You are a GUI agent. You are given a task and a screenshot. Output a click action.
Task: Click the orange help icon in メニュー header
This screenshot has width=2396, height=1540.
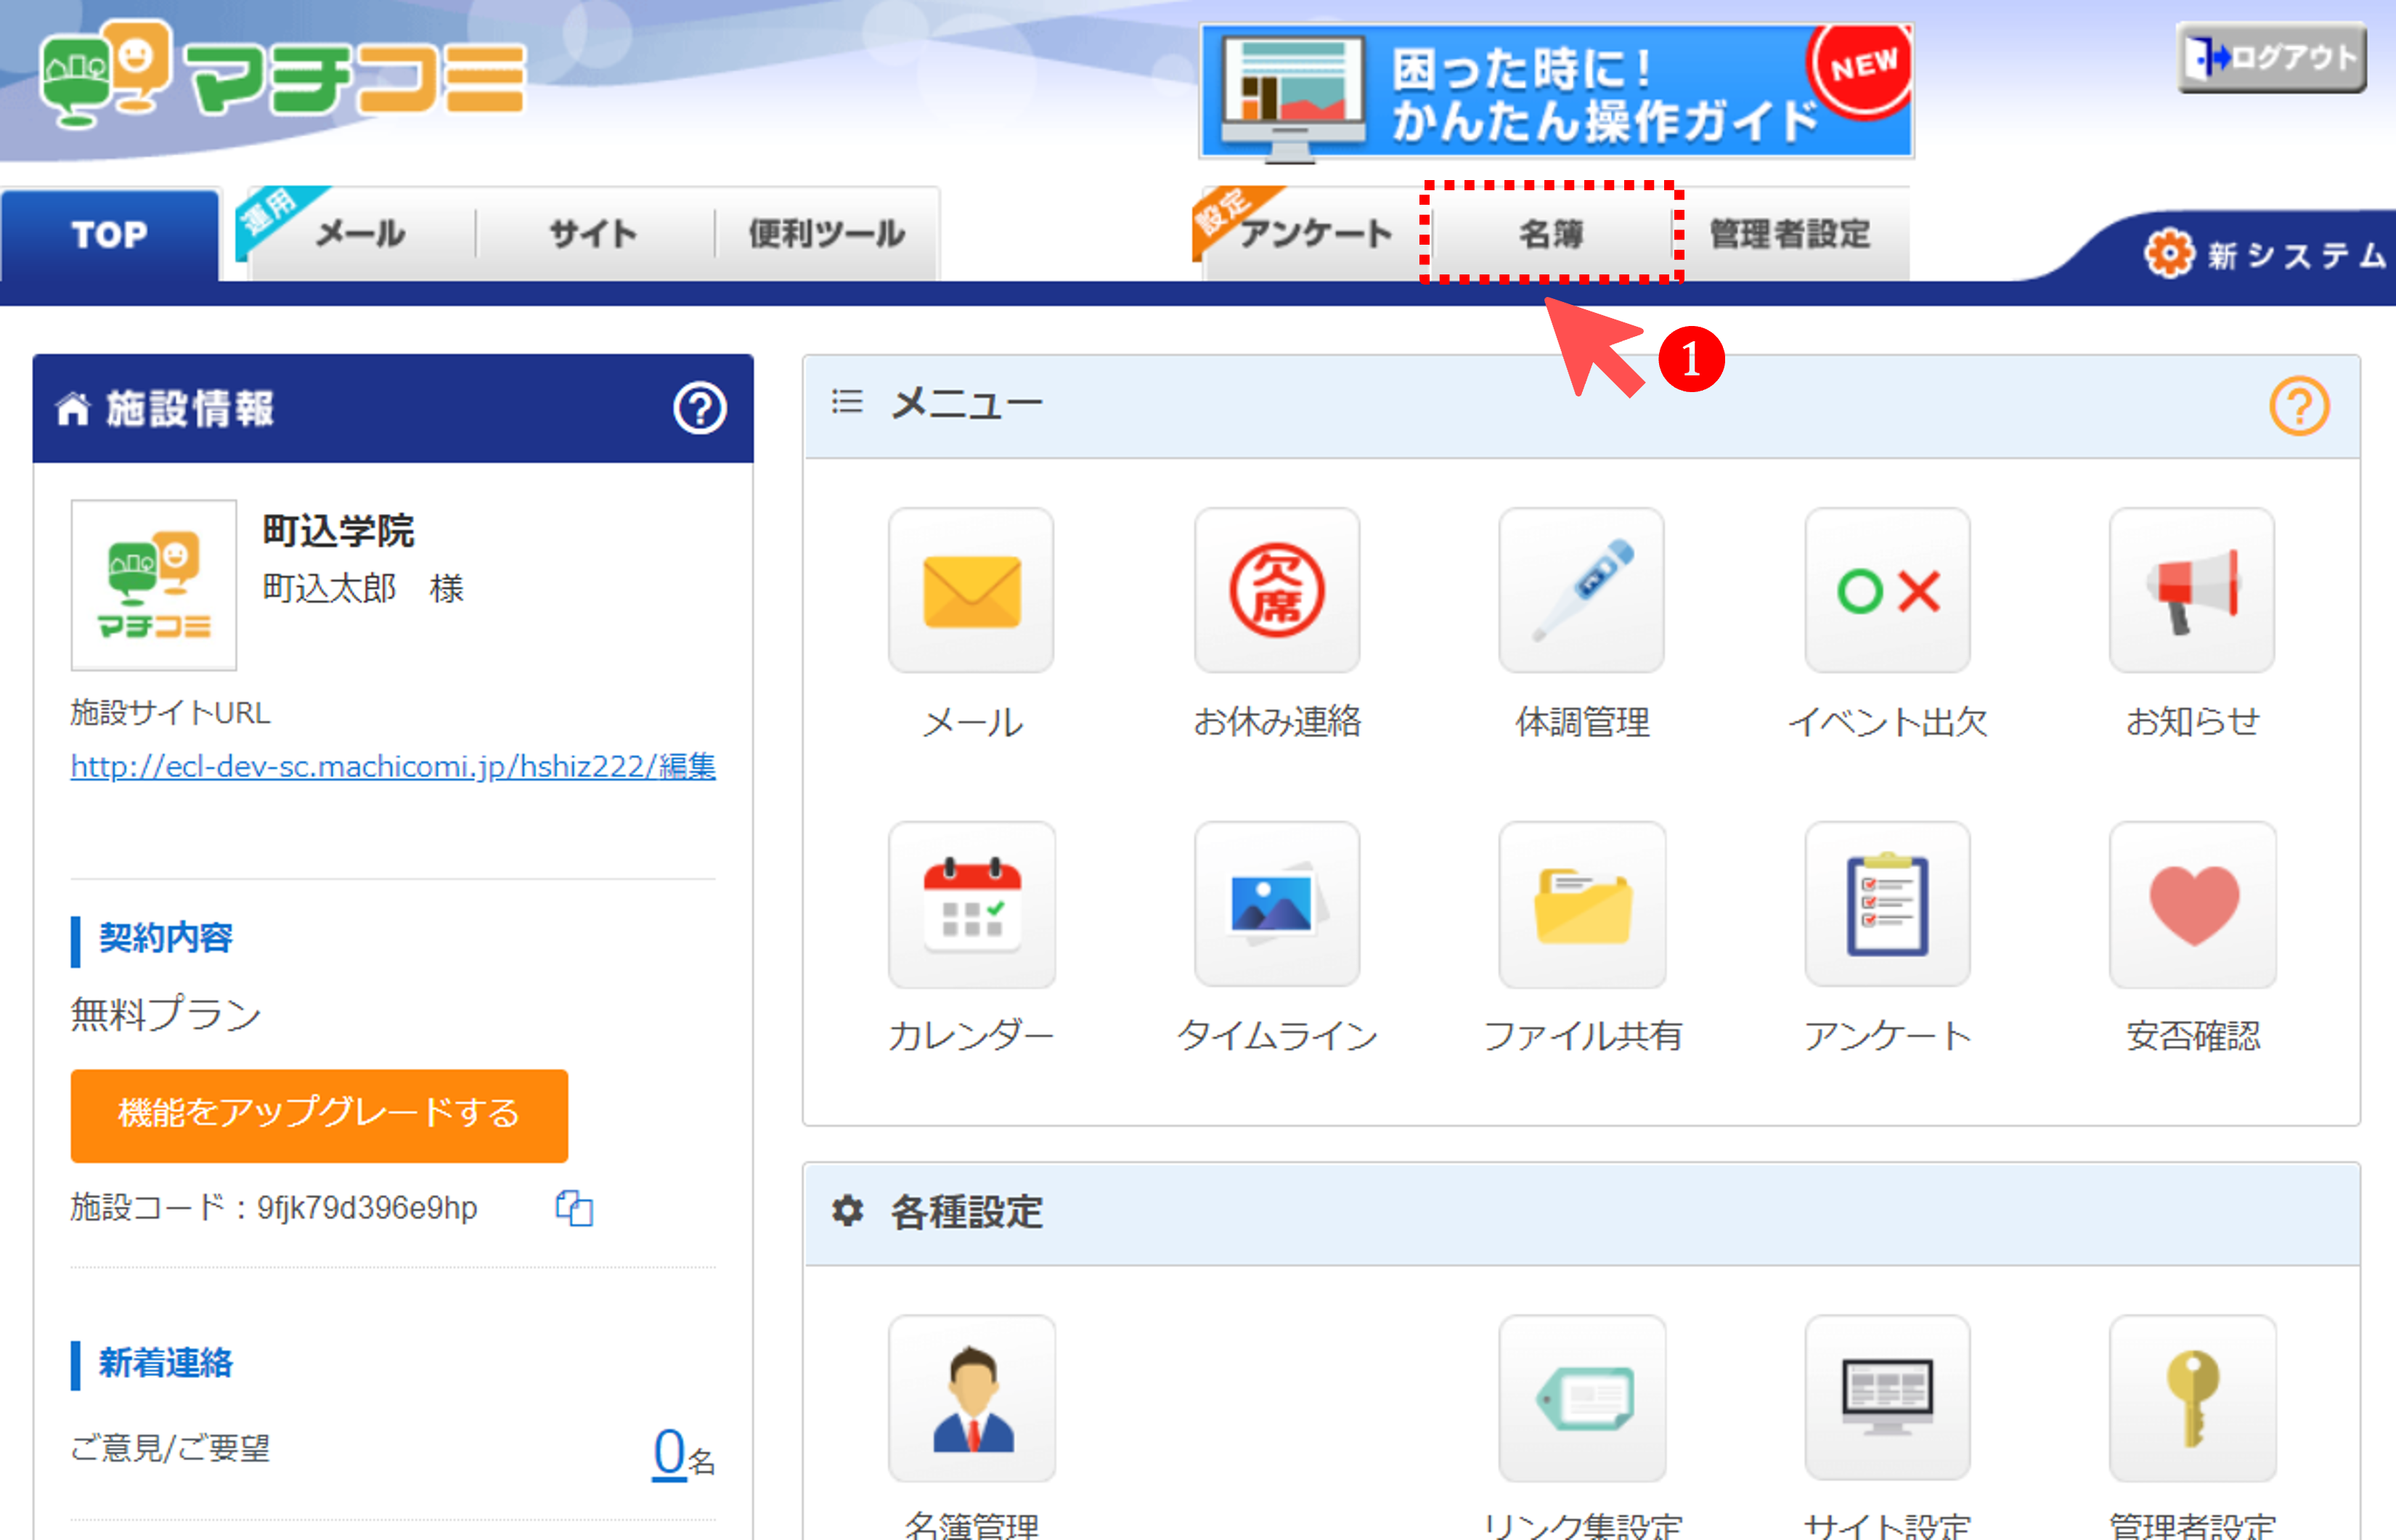[x=2299, y=406]
